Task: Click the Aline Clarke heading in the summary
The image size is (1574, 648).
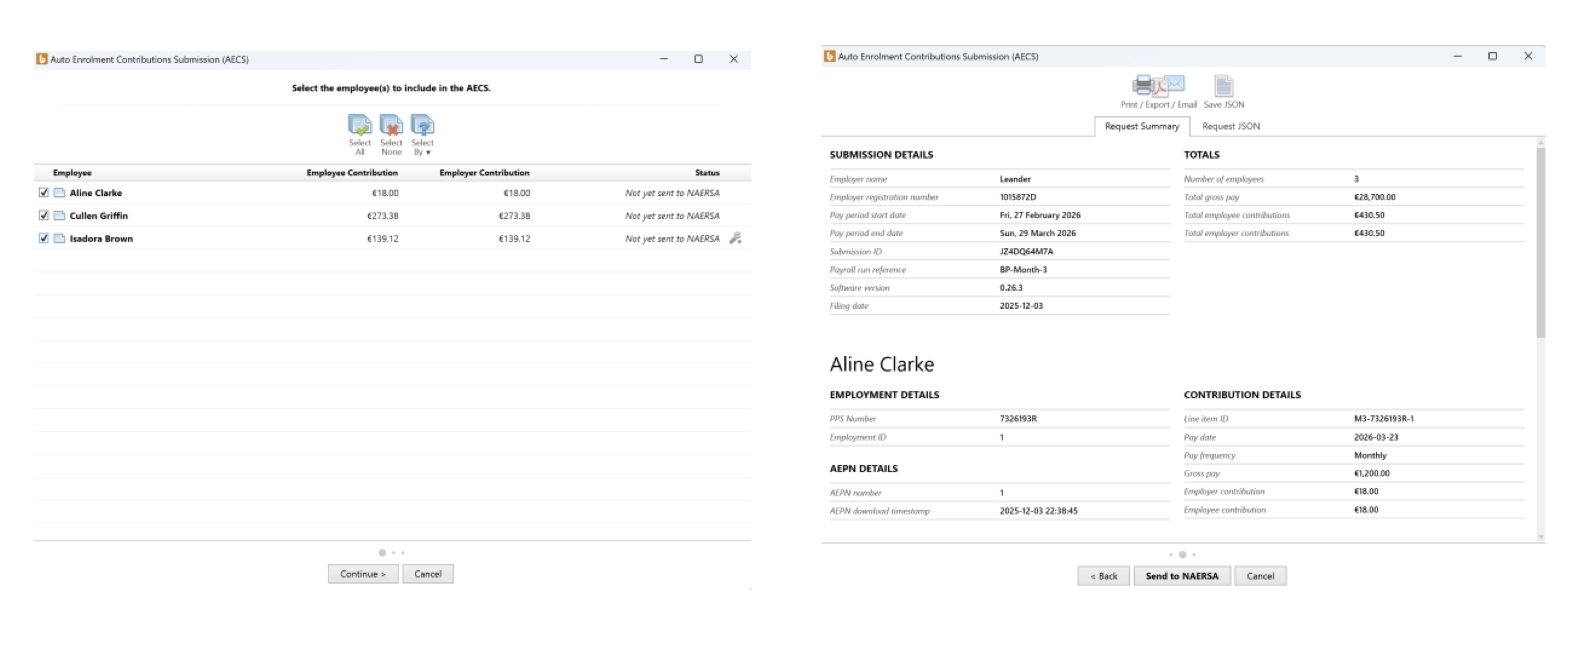Action: [x=882, y=364]
